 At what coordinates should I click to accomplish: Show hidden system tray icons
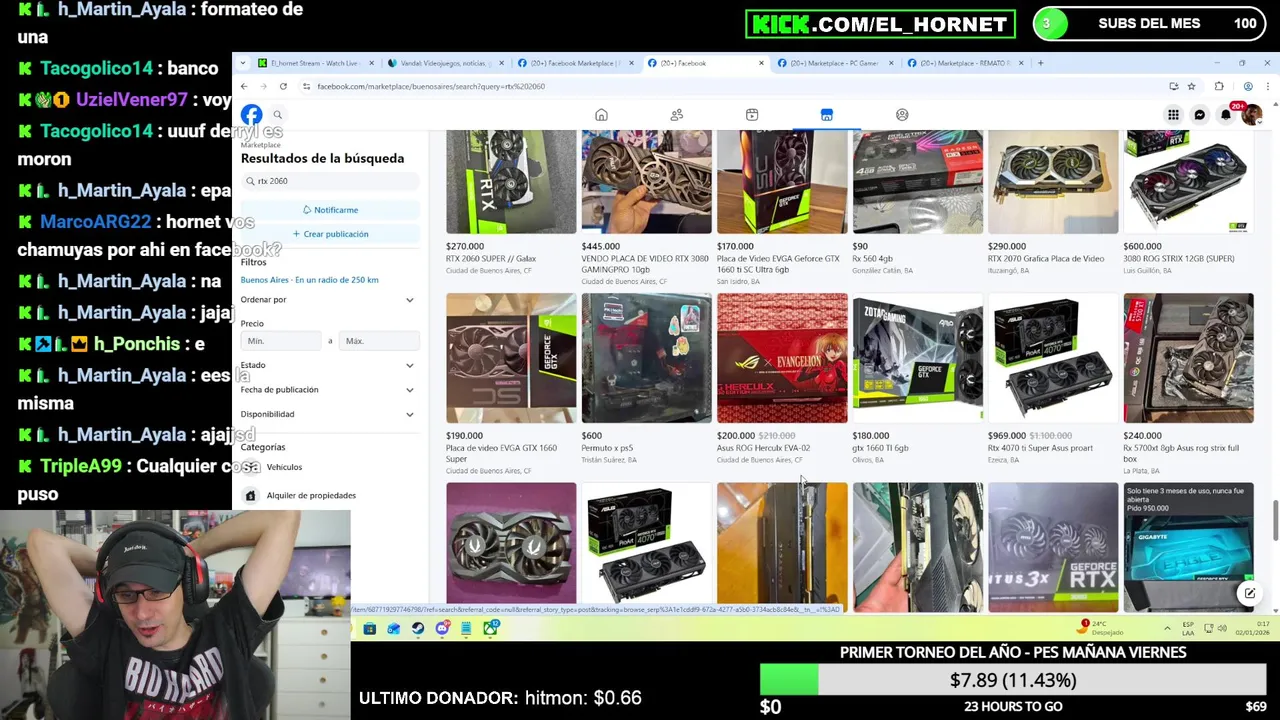tap(1167, 628)
